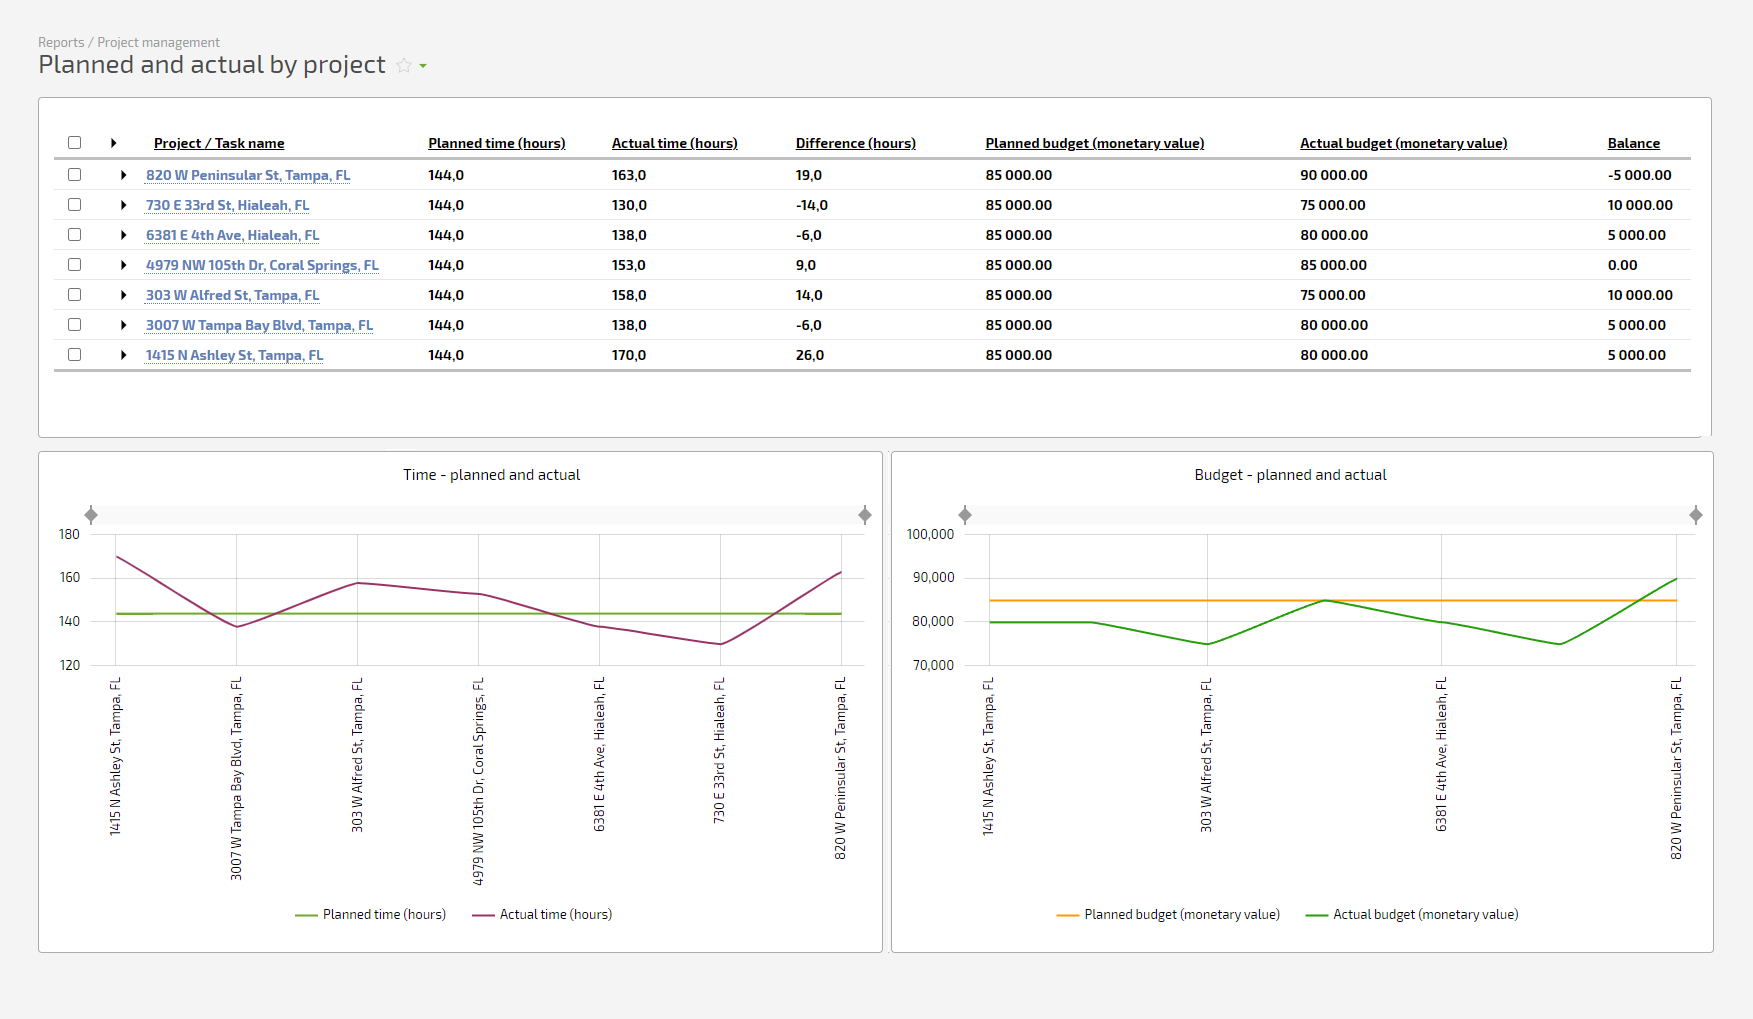Open 4979 NW 105th Dr, Coral Springs project
The height and width of the screenshot is (1019, 1753).
[x=262, y=265]
